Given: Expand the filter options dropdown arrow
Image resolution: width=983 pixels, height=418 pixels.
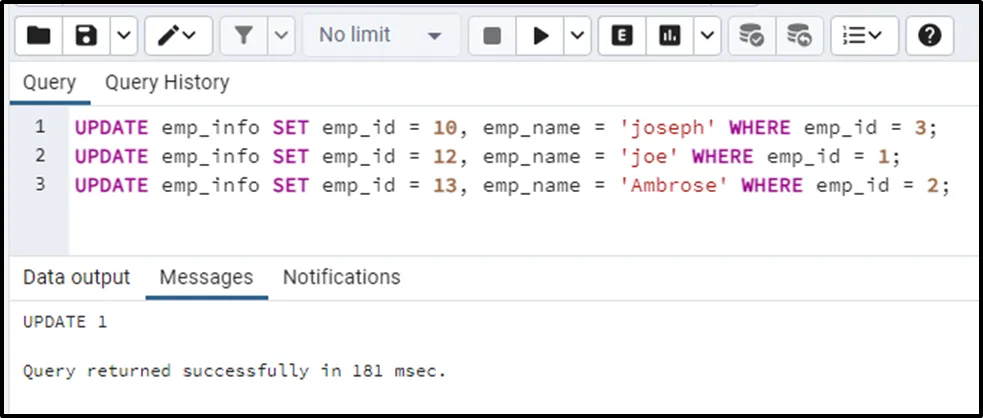Looking at the screenshot, I should 281,36.
